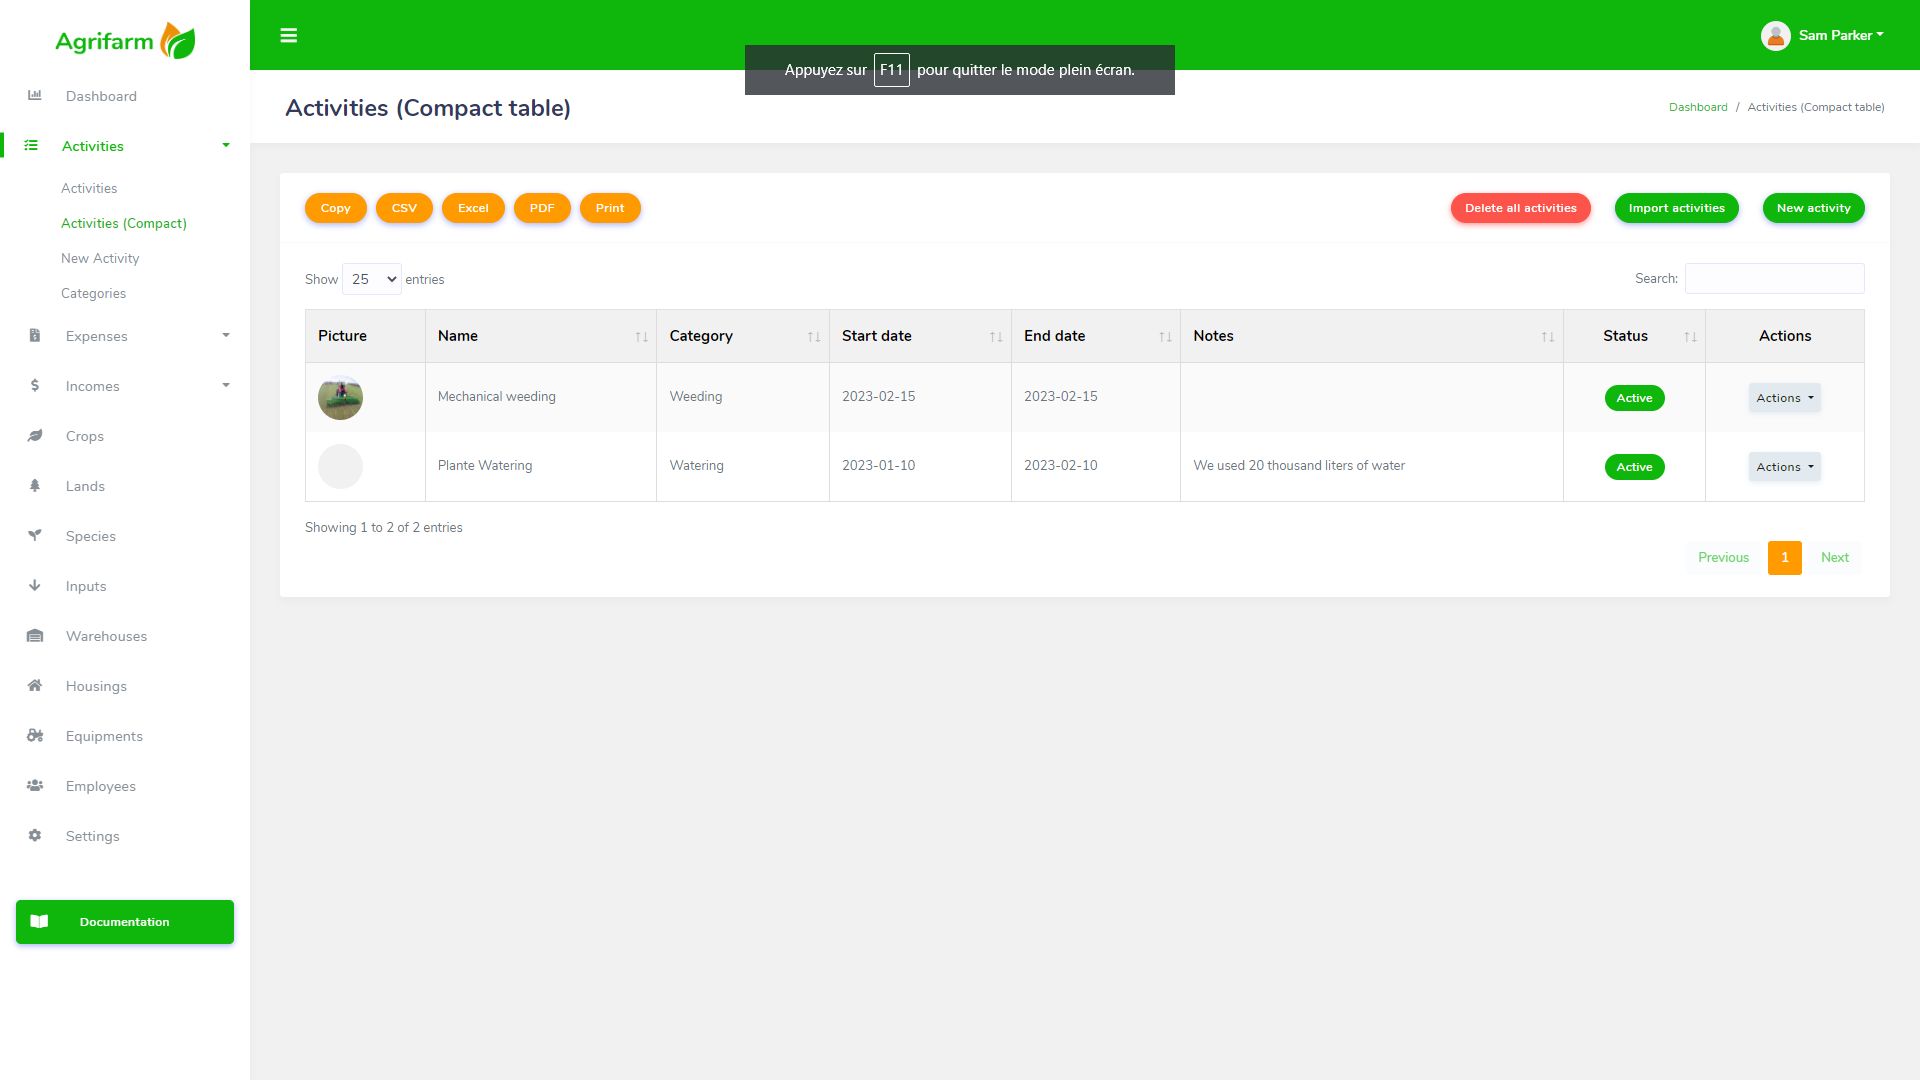Click the Dashboard chart icon in sidebar
This screenshot has height=1080, width=1920.
click(35, 96)
